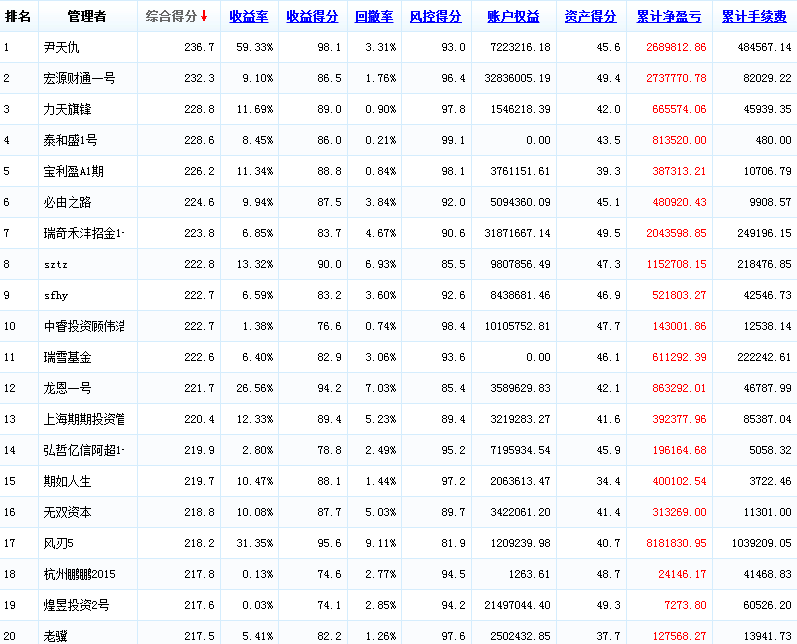797x644 pixels.
Task: Click 累计净盈亏 value 2689812.86
Action: 676,47
